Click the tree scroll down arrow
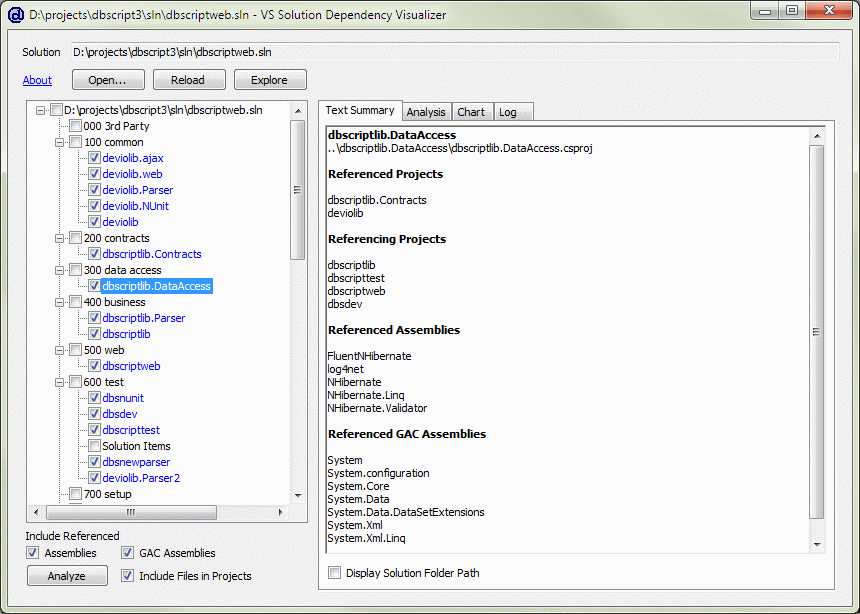 [298, 495]
